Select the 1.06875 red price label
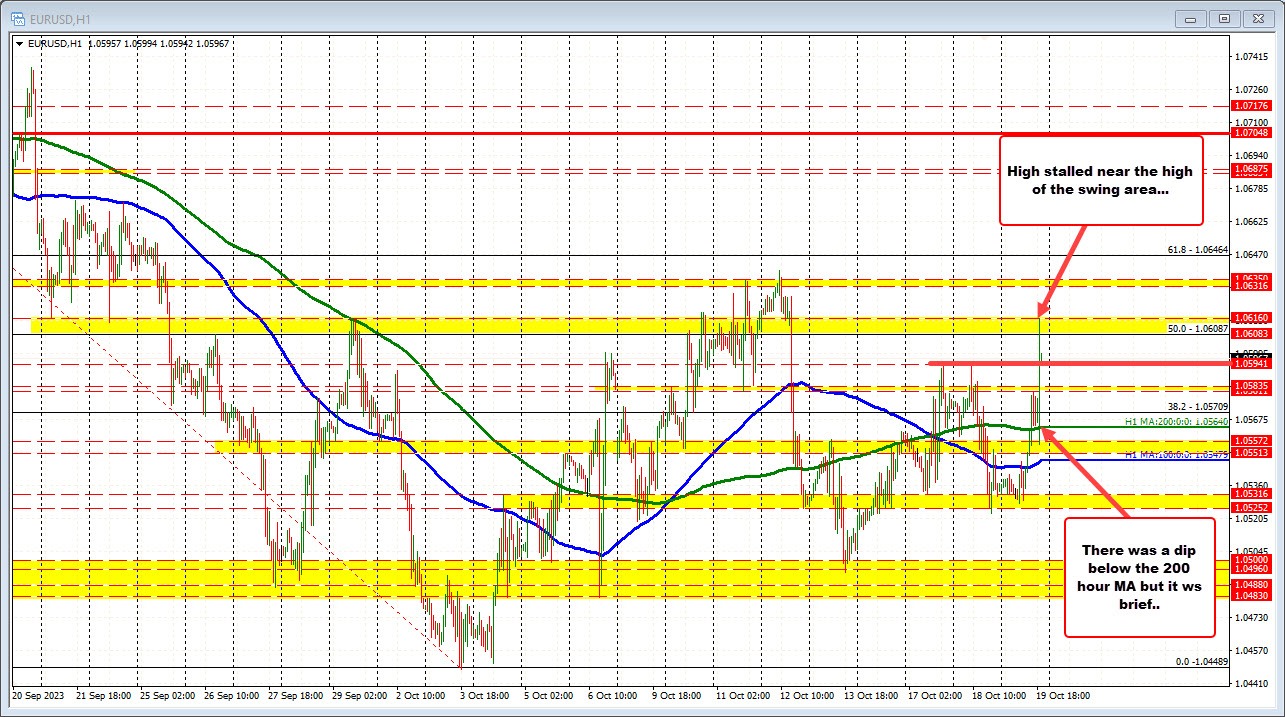The height and width of the screenshot is (717, 1285). click(x=1252, y=170)
